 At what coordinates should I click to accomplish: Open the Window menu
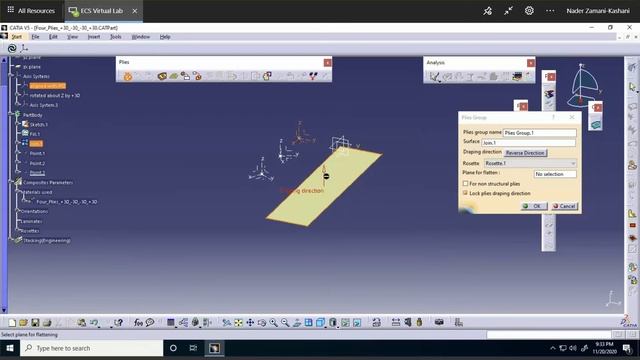[x=140, y=37]
